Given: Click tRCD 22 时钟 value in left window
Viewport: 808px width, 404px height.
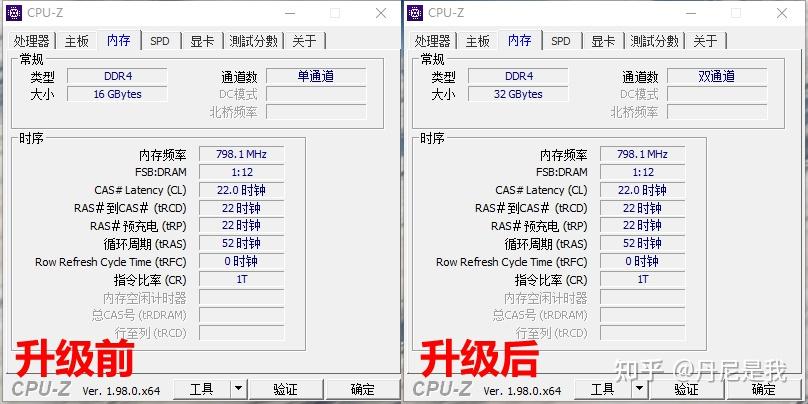Looking at the screenshot, I should pos(242,208).
